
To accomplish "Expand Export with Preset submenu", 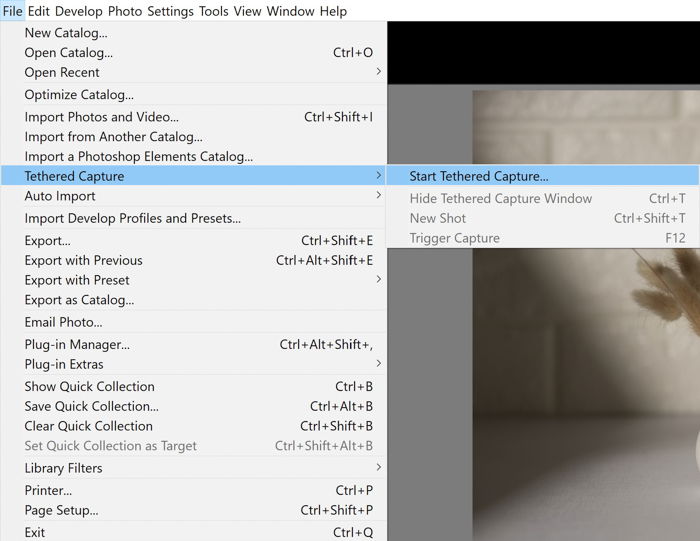I will point(77,280).
